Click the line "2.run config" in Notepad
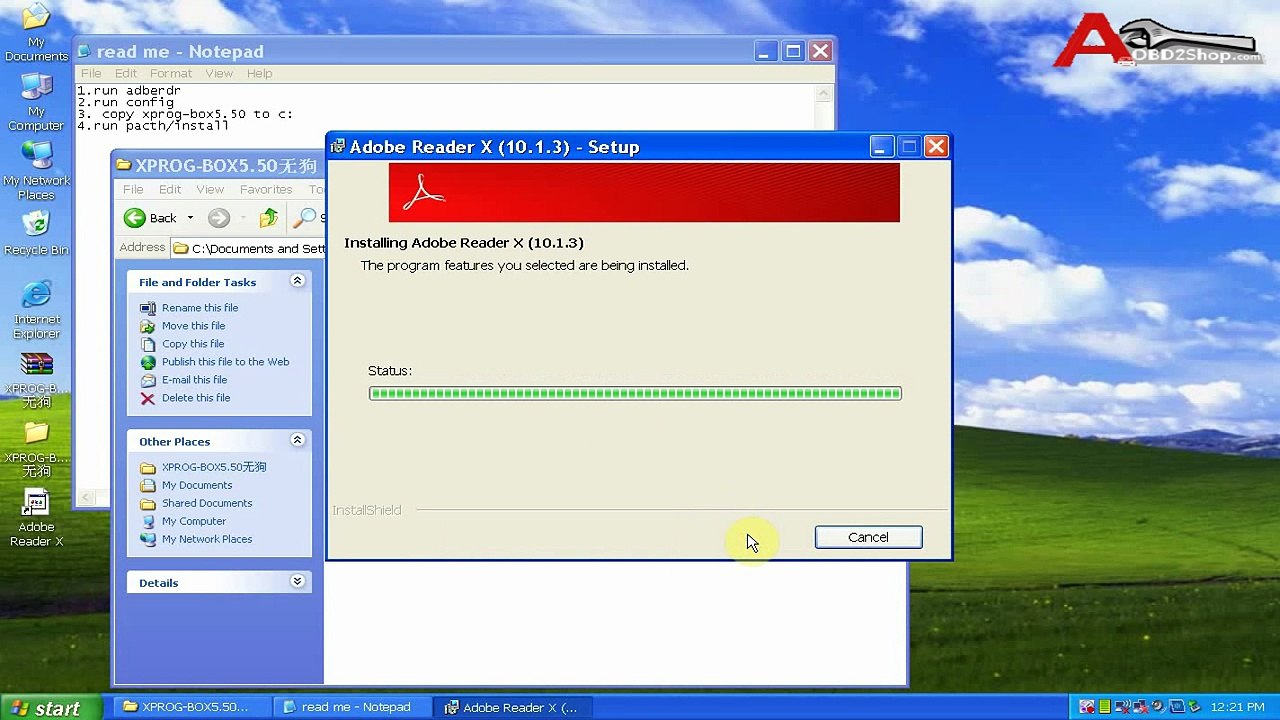 [x=125, y=102]
